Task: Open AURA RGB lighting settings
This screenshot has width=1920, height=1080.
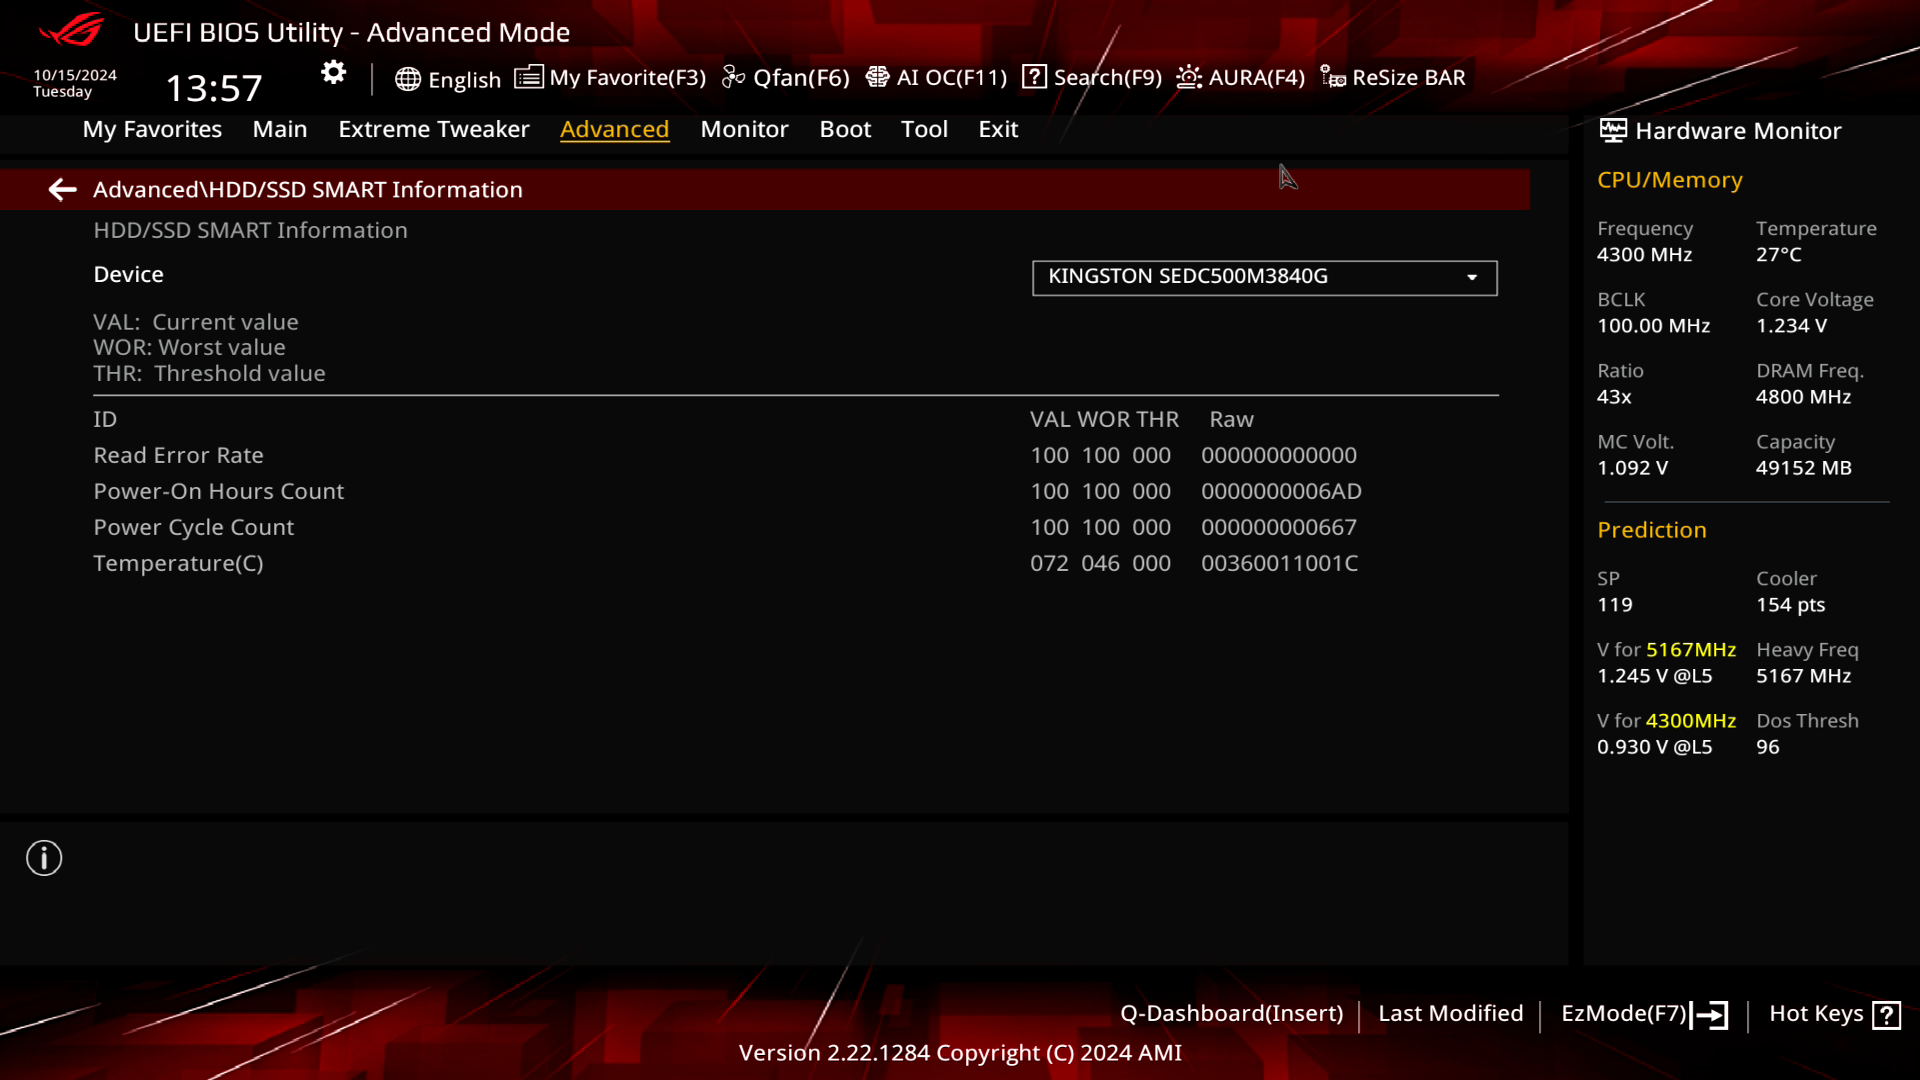Action: point(1240,76)
